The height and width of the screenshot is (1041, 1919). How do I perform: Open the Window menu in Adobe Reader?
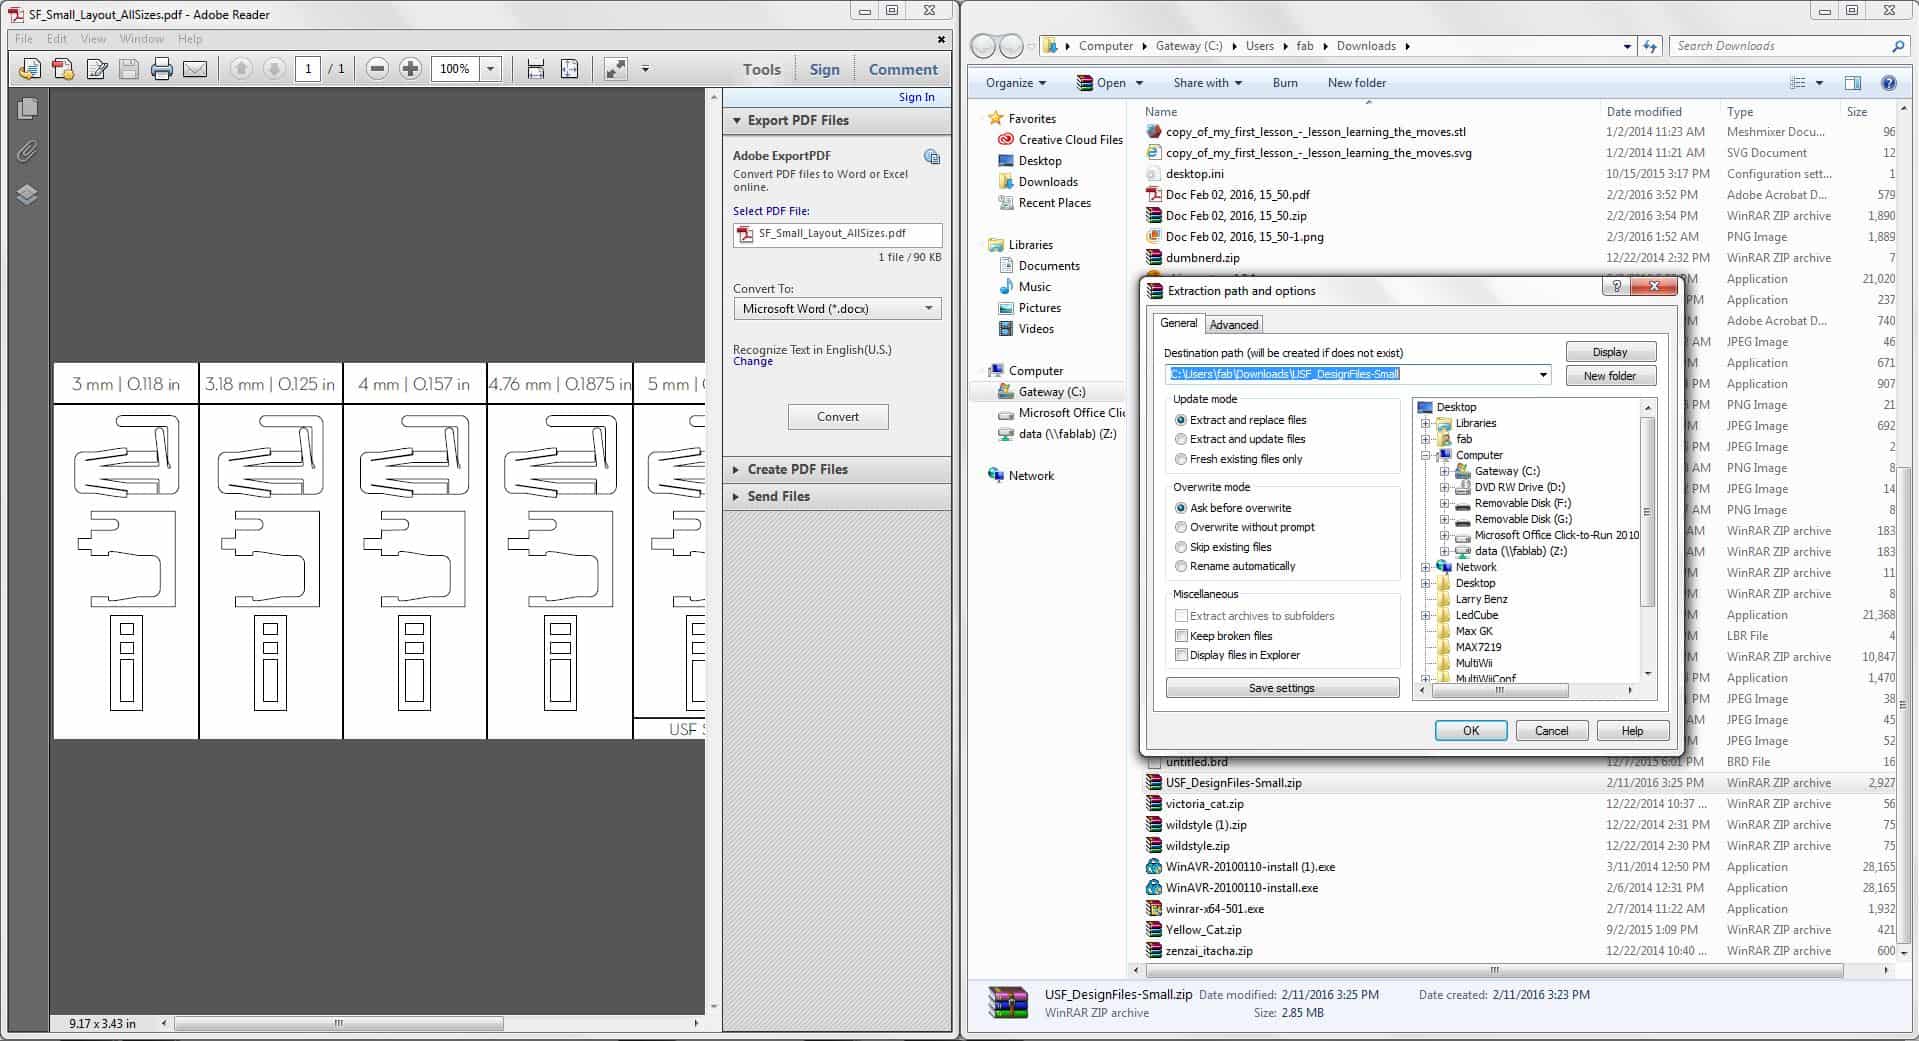[x=142, y=39]
